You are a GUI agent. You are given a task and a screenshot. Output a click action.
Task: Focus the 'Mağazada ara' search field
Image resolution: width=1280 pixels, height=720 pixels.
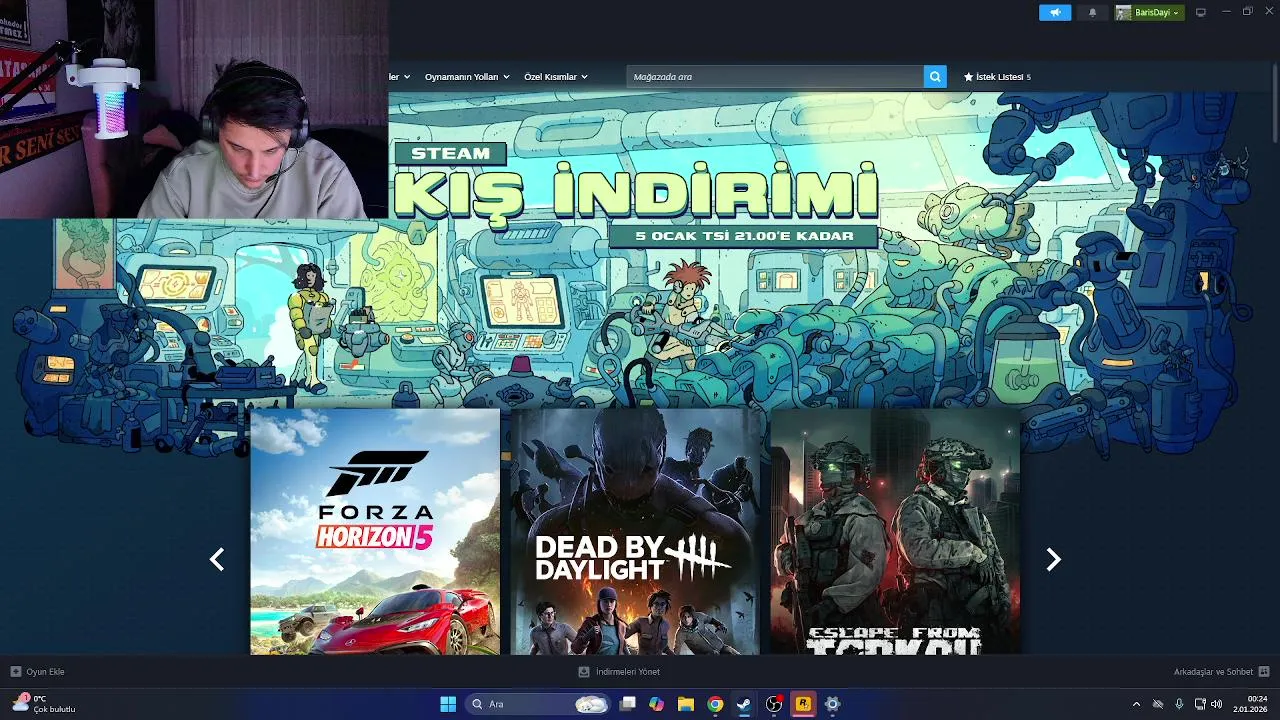pos(775,77)
